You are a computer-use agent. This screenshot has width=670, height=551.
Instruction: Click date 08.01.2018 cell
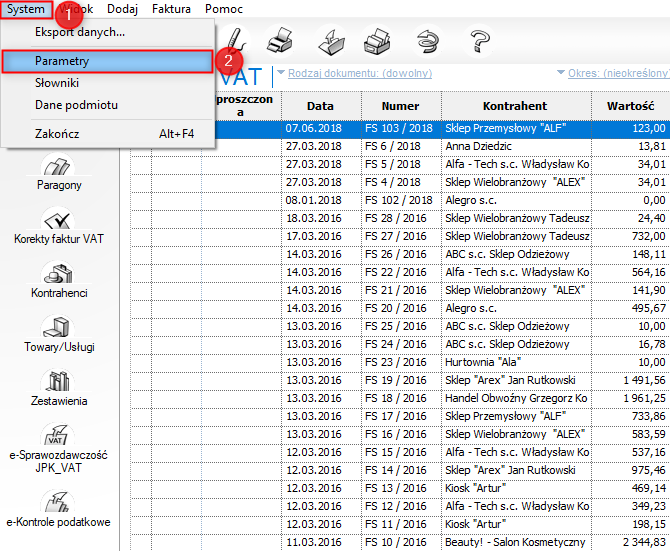[x=321, y=200]
